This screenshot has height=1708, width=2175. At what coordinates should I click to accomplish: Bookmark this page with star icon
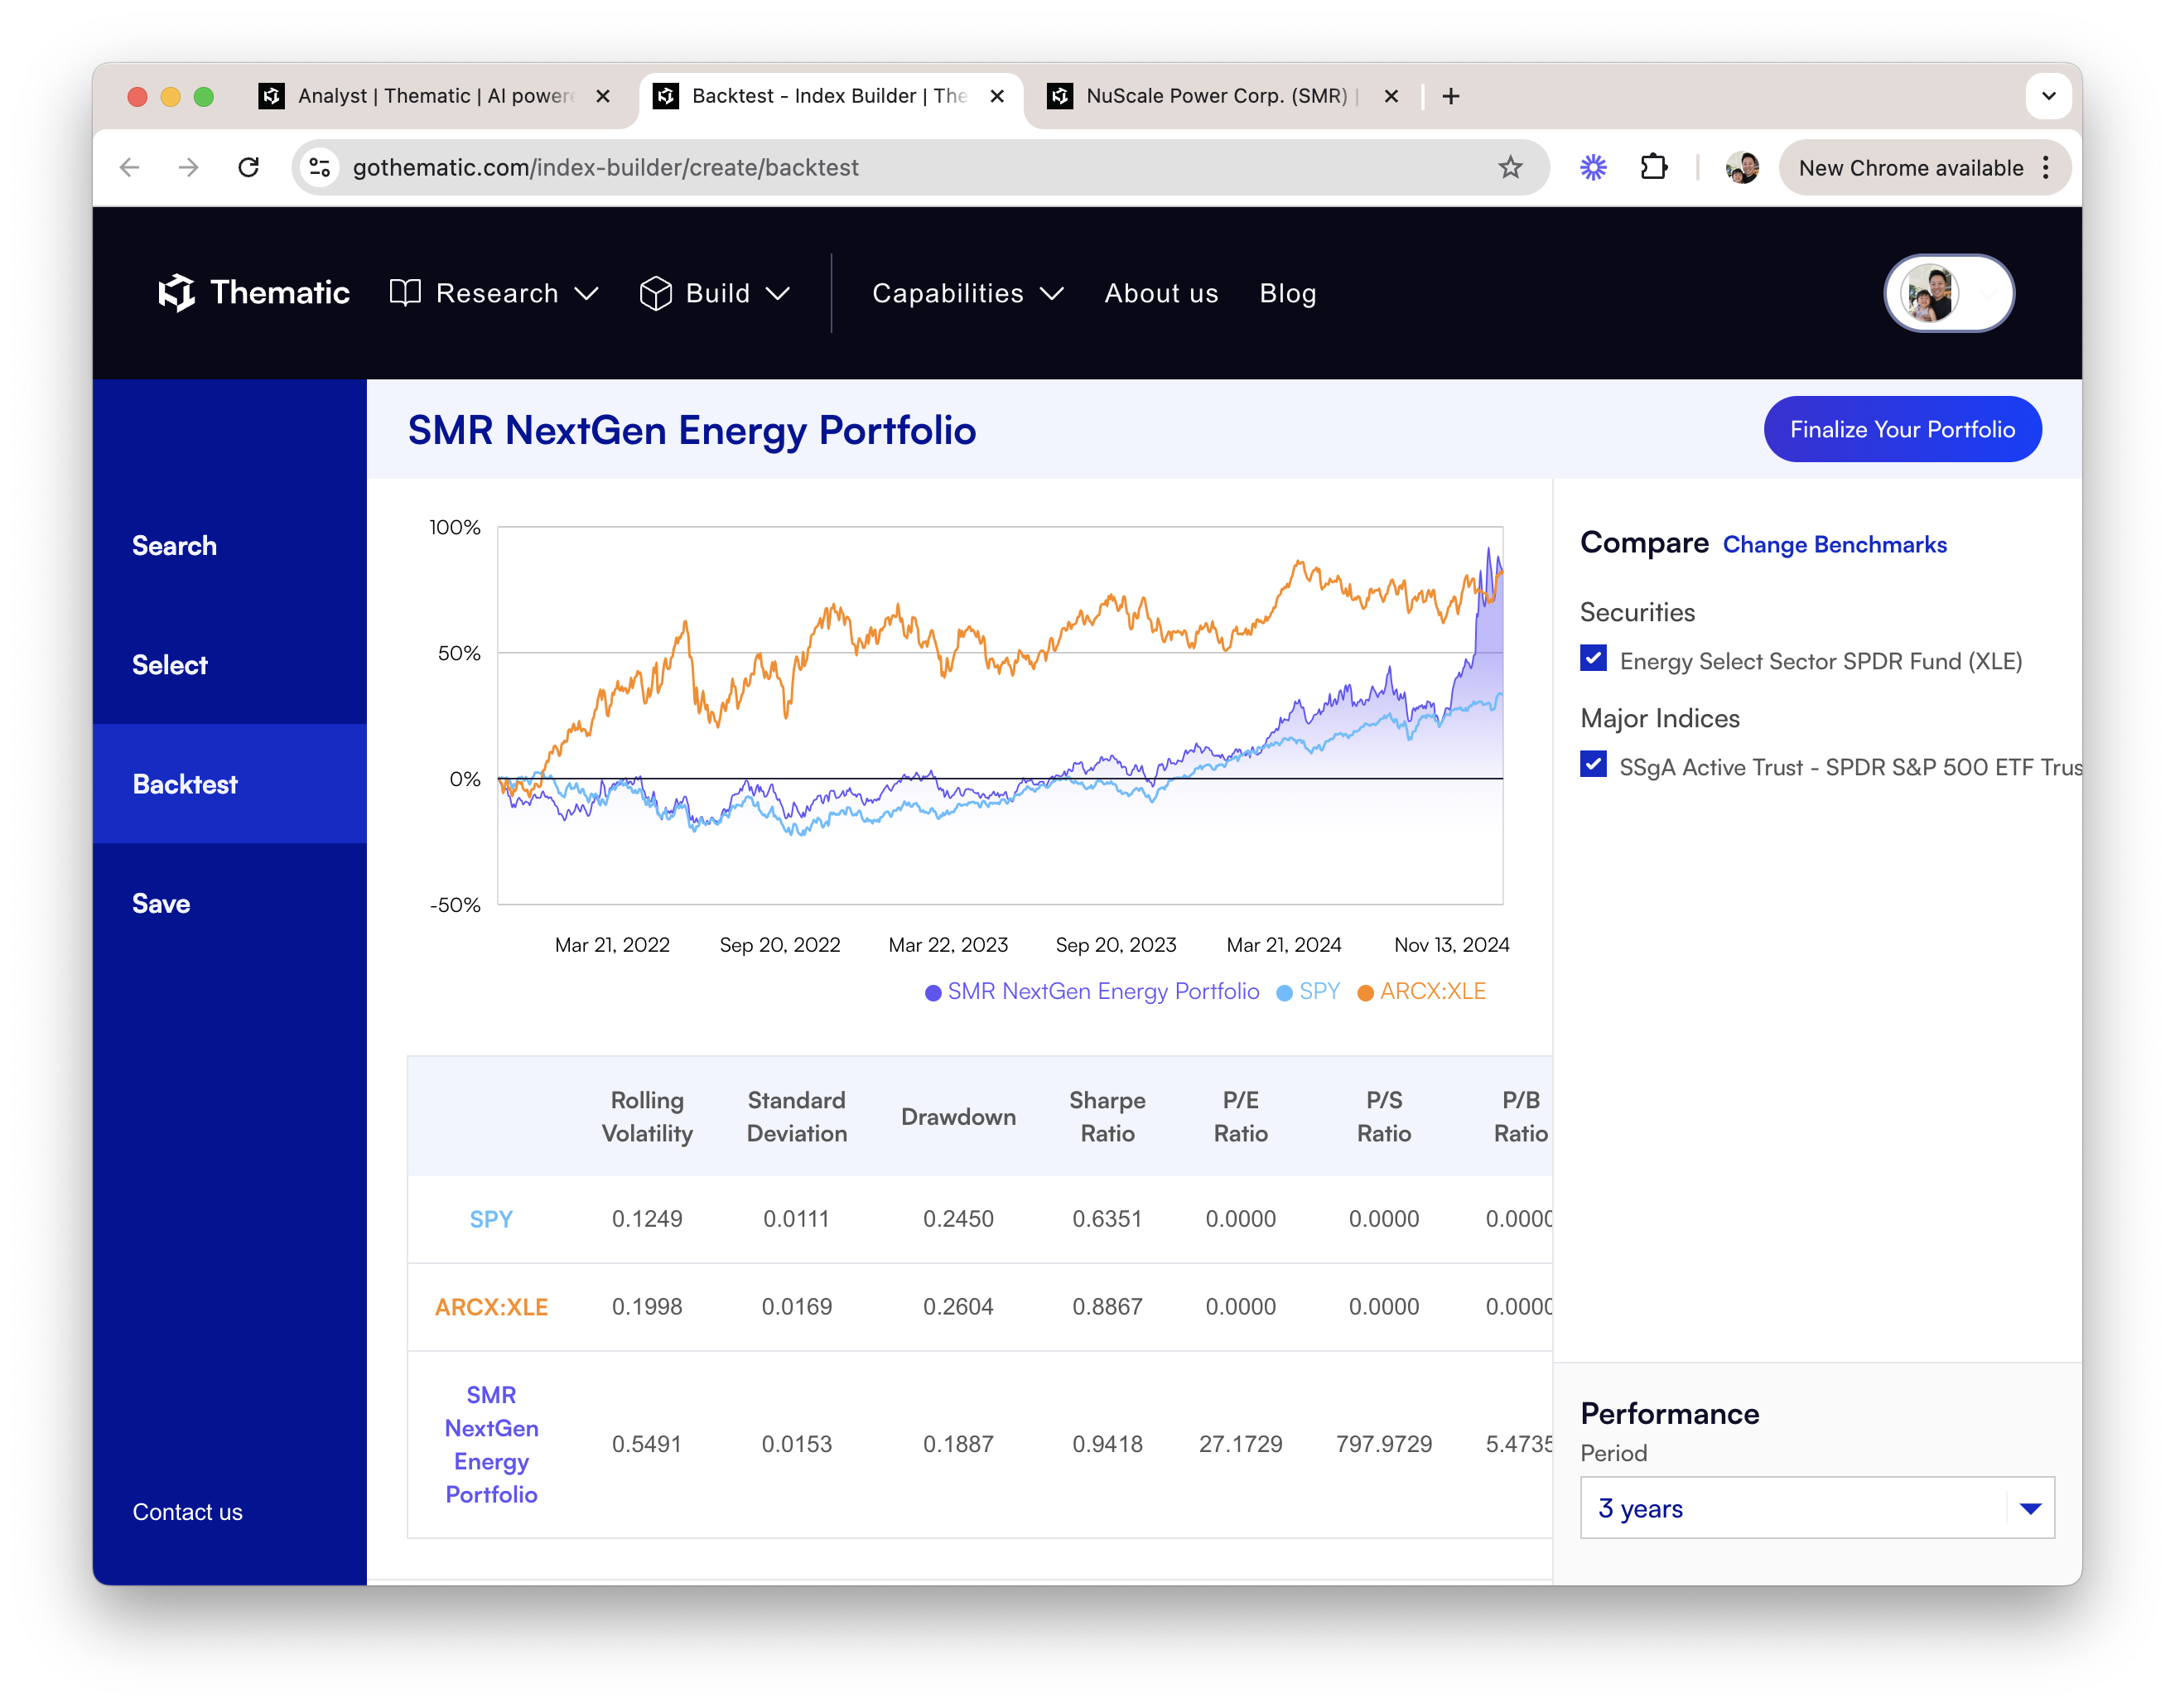pos(1510,167)
